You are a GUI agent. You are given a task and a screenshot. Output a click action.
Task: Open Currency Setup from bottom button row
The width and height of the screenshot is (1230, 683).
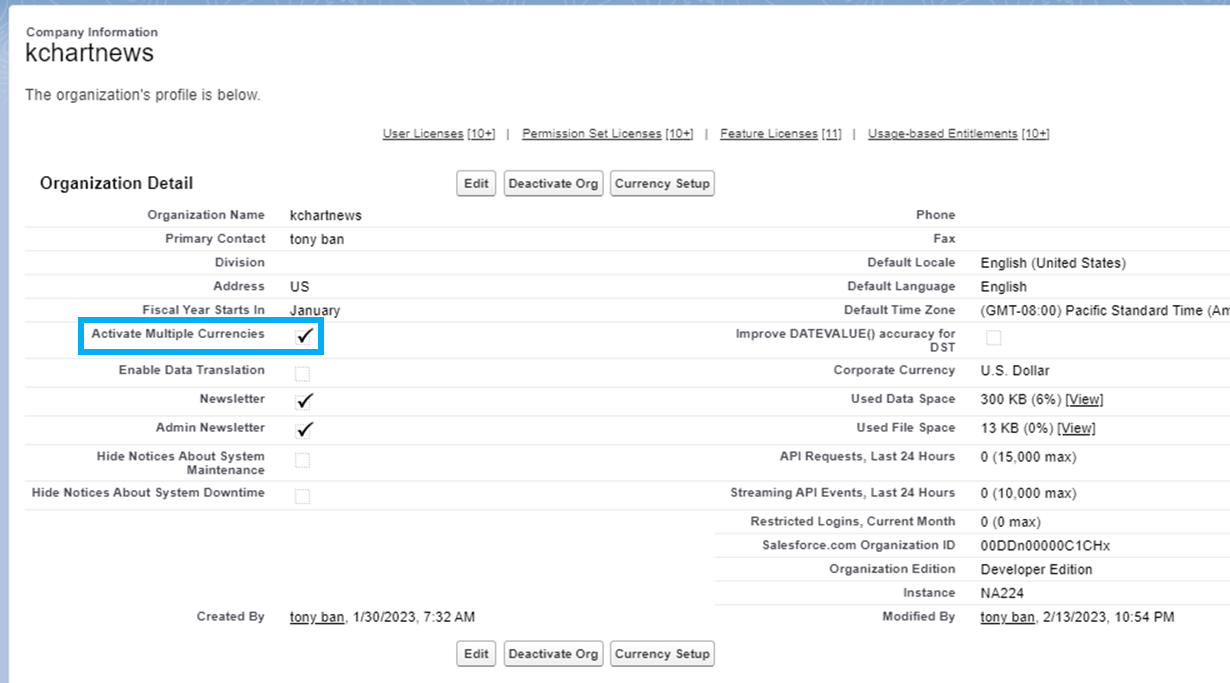tap(662, 654)
